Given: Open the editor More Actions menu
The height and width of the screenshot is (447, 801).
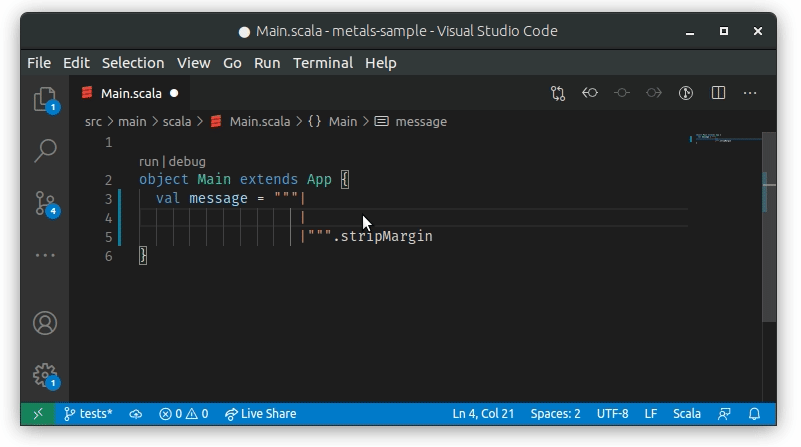Looking at the screenshot, I should [x=750, y=93].
